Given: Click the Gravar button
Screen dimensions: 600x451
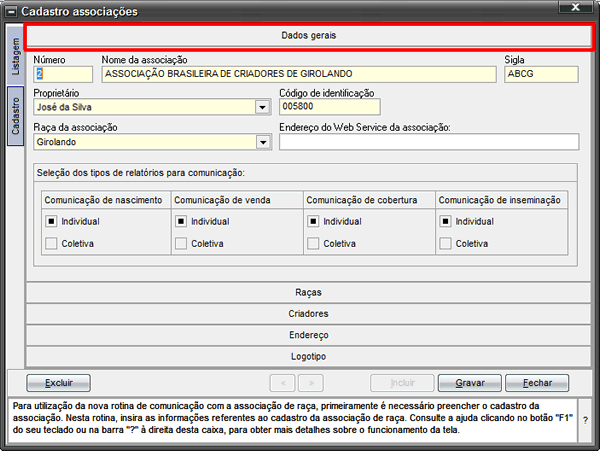Looking at the screenshot, I should [470, 383].
